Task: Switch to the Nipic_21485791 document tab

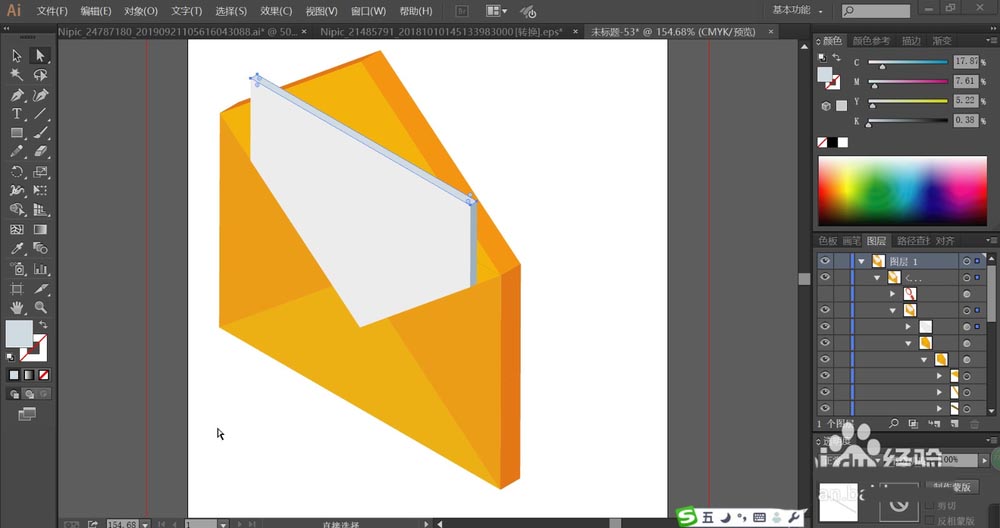Action: coord(441,31)
